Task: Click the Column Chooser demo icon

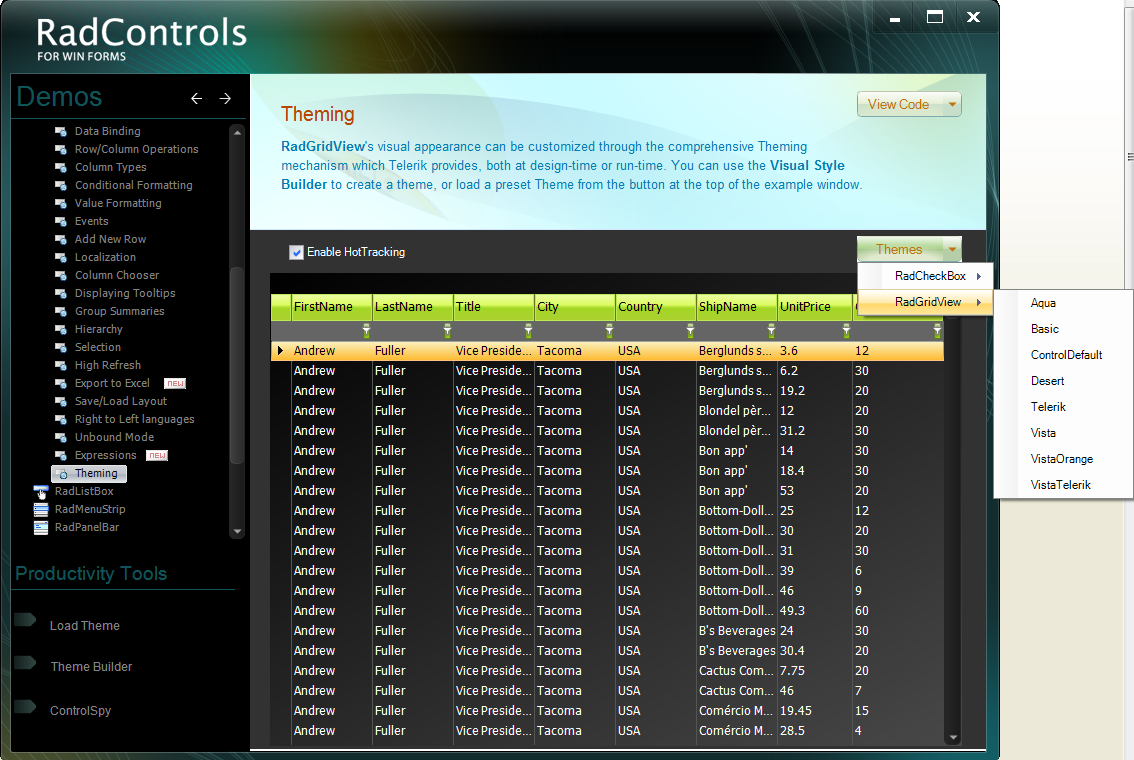Action: pos(61,276)
